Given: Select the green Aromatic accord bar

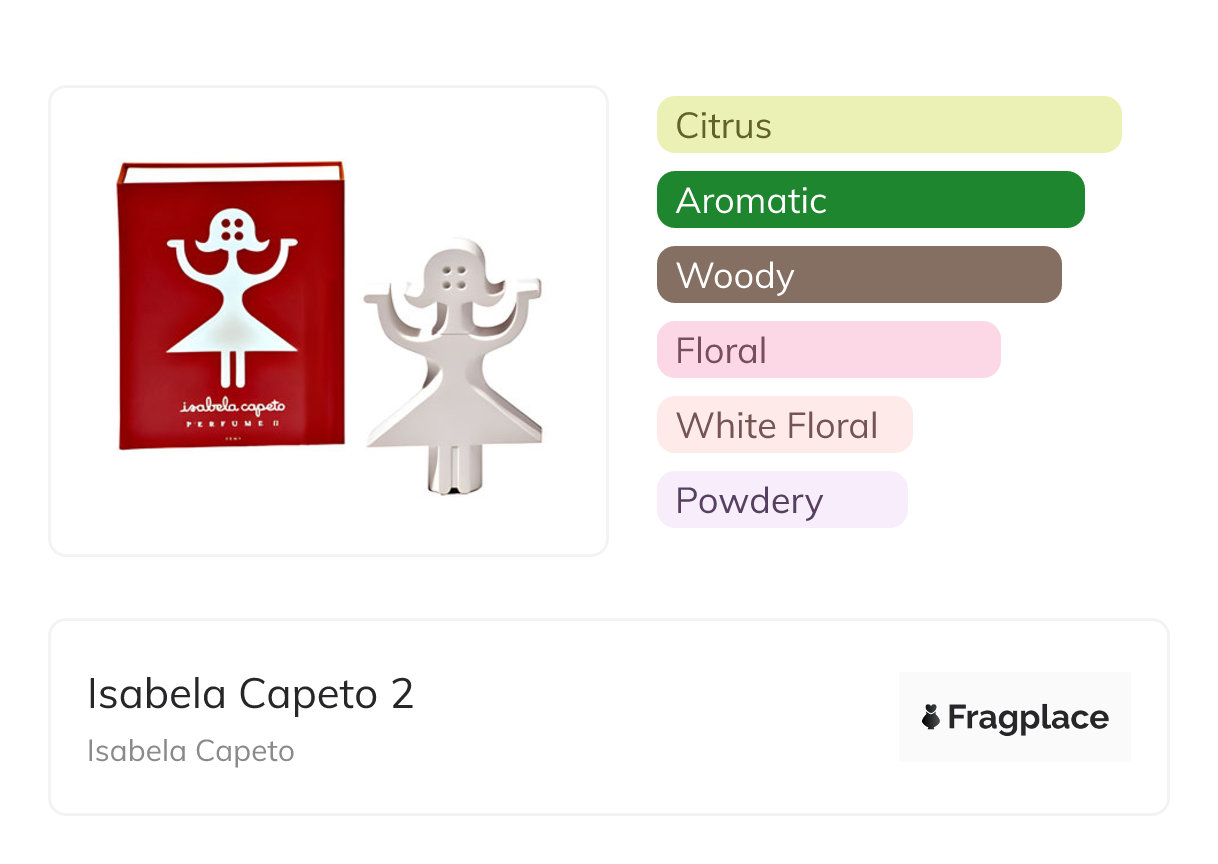Looking at the screenshot, I should (870, 200).
